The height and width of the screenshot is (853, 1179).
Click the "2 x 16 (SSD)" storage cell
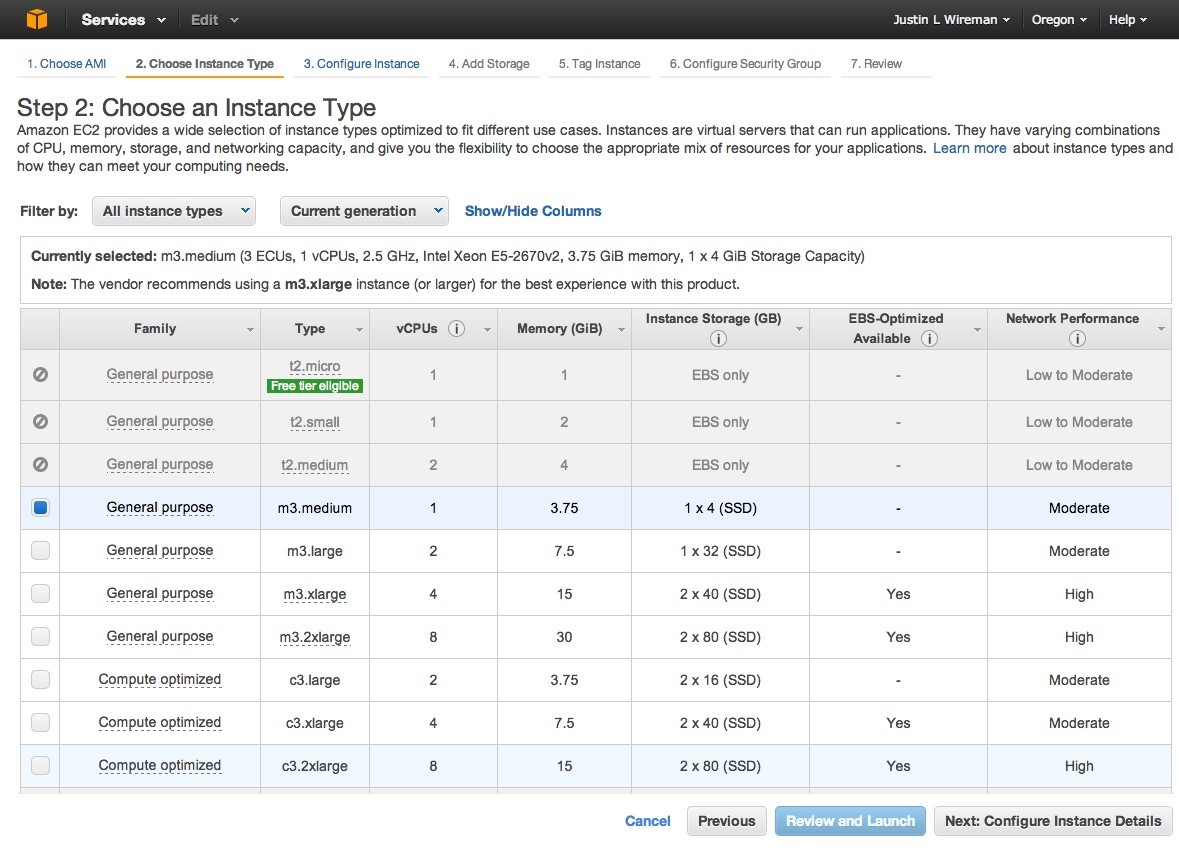tap(720, 680)
